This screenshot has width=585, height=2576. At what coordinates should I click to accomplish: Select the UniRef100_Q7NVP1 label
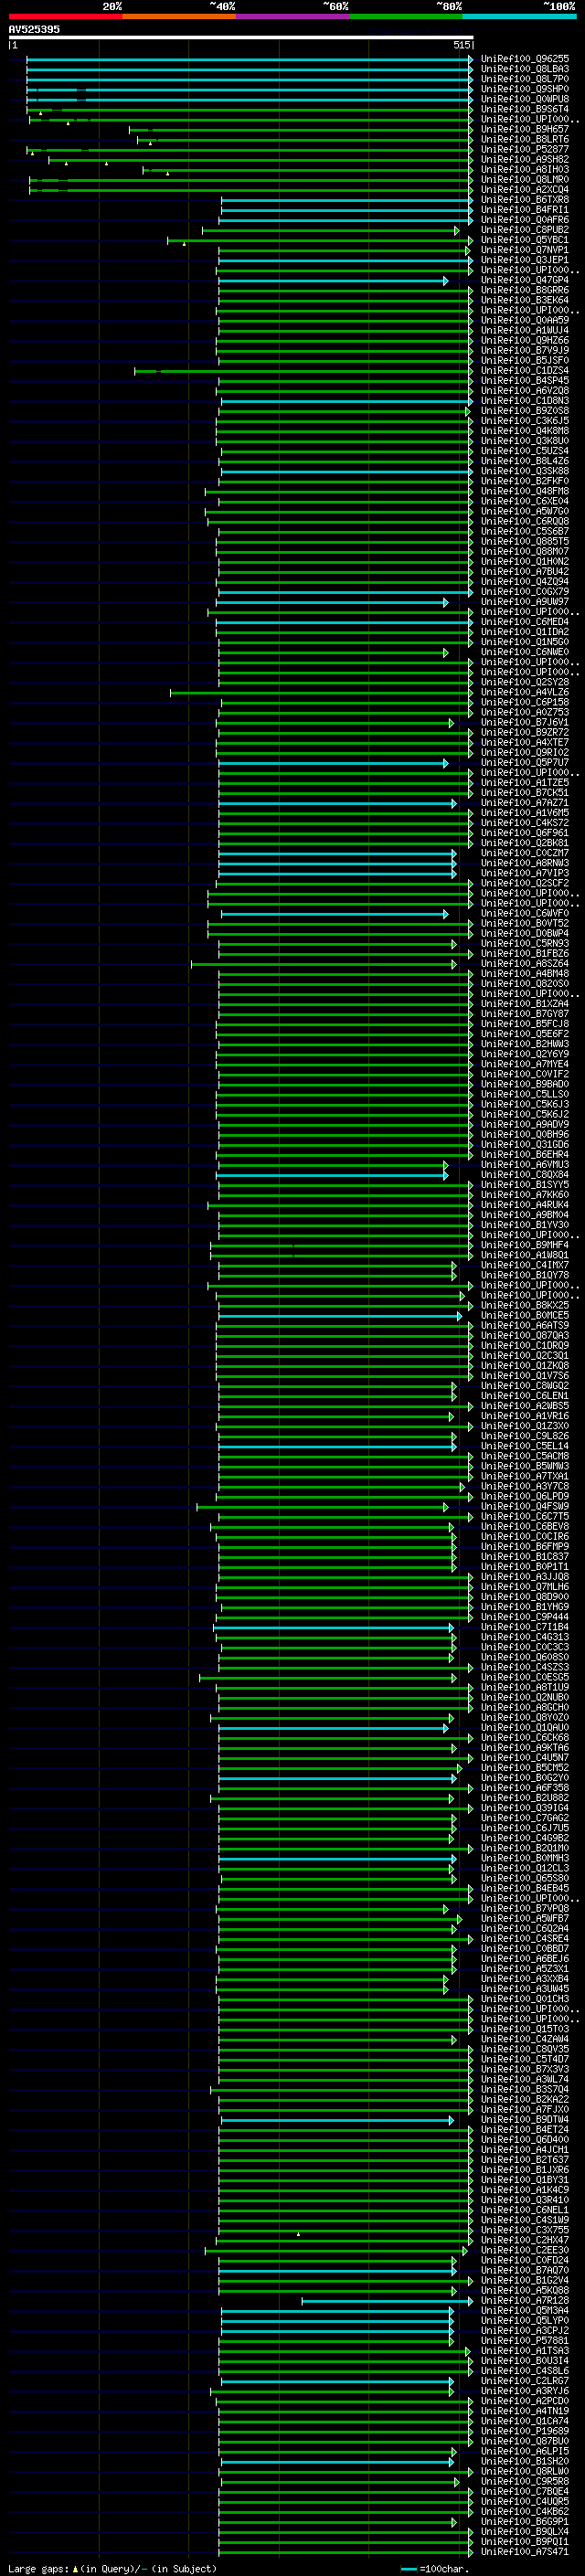point(525,250)
